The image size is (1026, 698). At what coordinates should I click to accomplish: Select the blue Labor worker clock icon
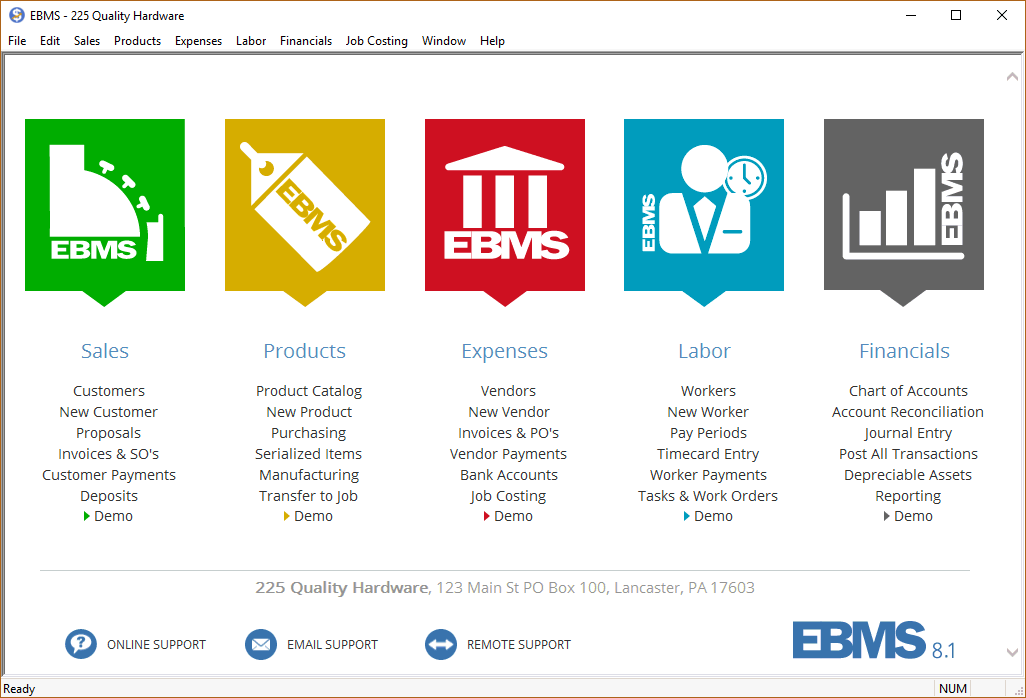704,205
